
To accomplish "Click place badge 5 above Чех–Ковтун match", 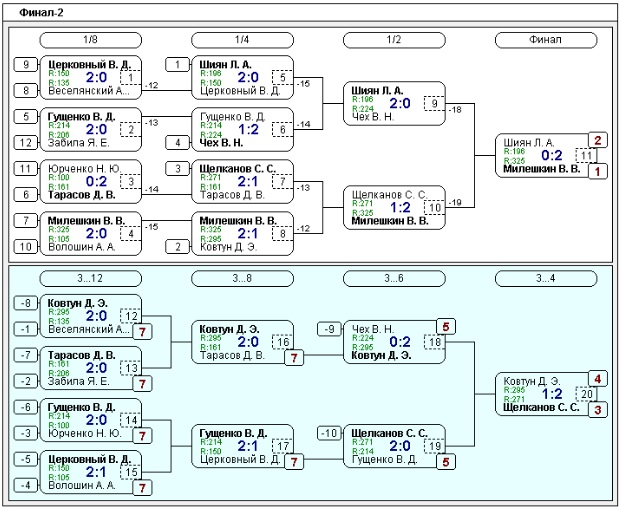I will coord(446,327).
